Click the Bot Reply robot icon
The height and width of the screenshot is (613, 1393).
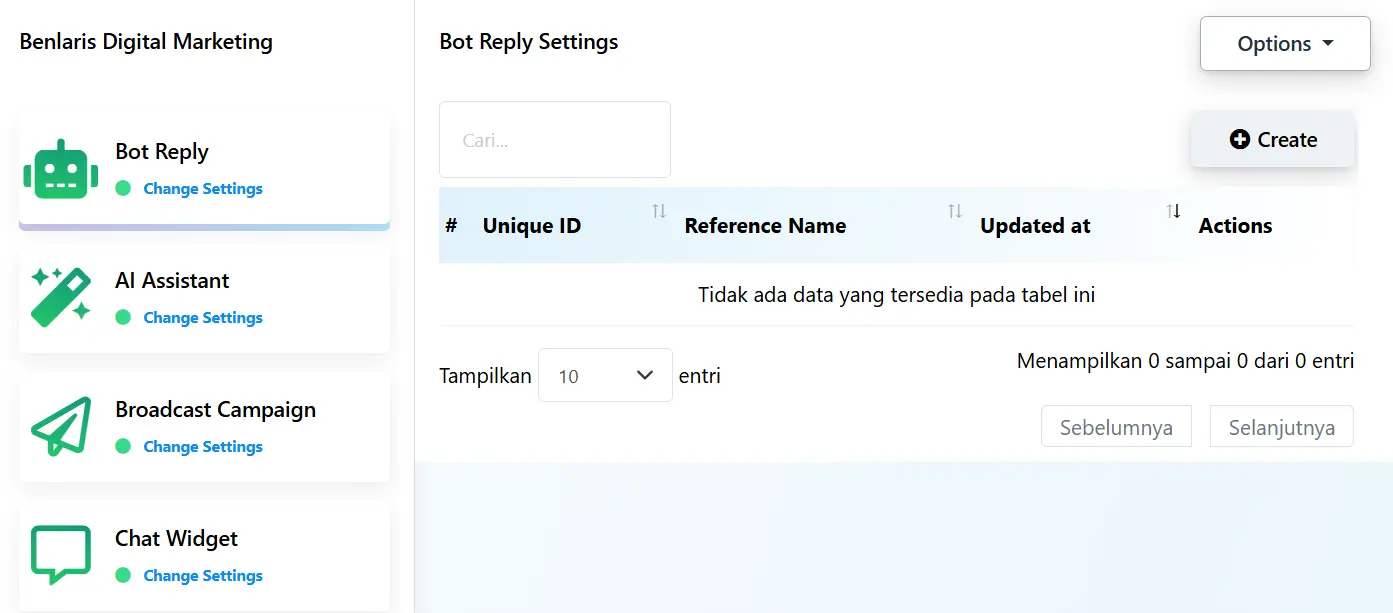click(61, 169)
